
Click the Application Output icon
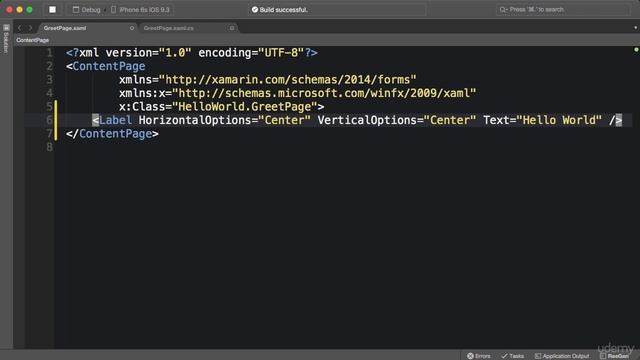538,356
